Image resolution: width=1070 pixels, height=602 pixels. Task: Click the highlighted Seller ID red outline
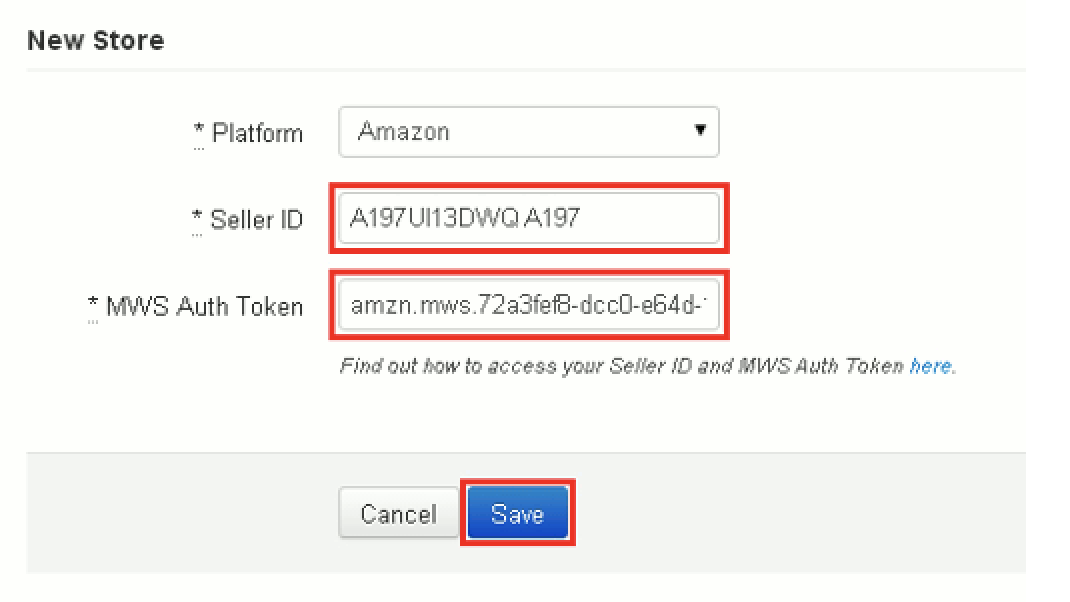[x=528, y=218]
